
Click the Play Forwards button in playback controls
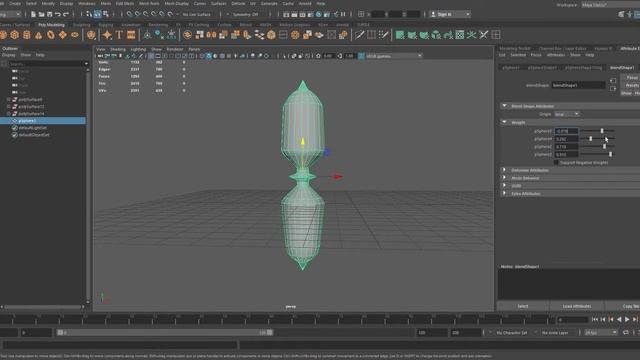[x=627, y=320]
